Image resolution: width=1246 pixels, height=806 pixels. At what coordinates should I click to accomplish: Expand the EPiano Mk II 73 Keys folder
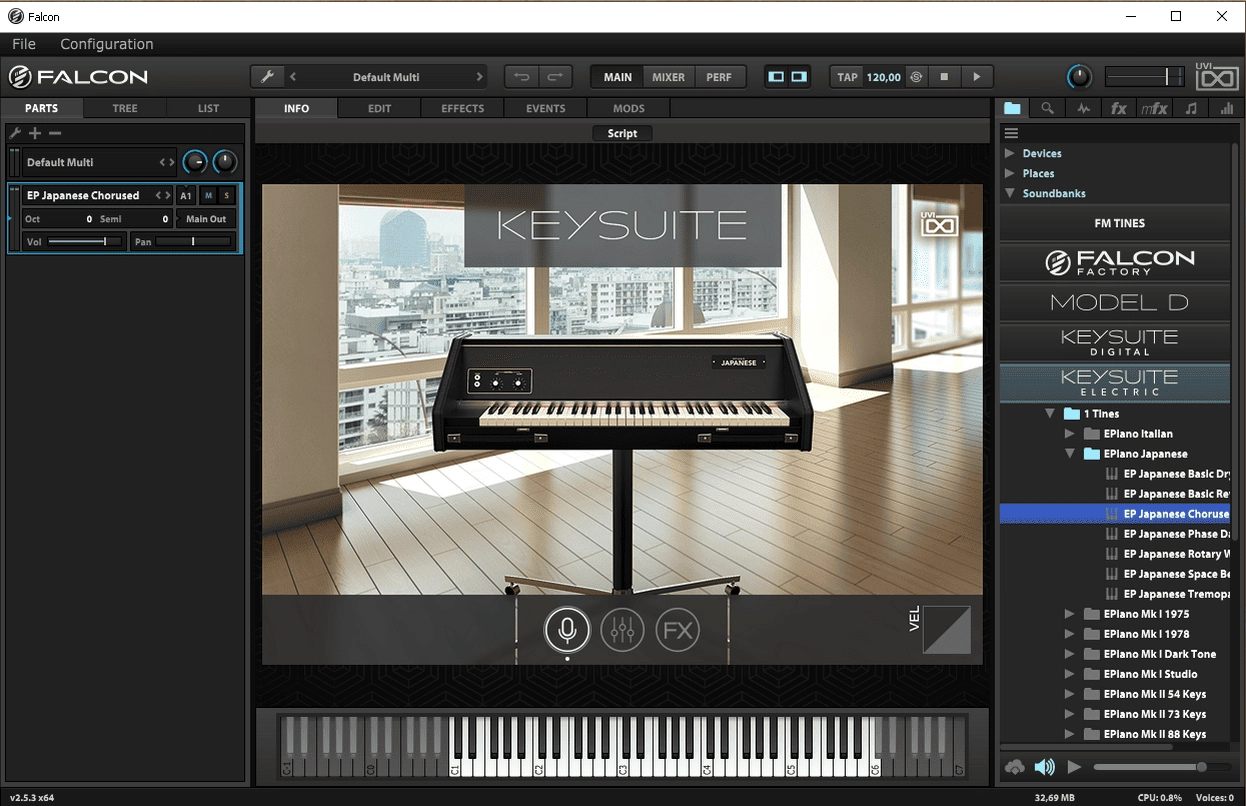(x=1070, y=713)
